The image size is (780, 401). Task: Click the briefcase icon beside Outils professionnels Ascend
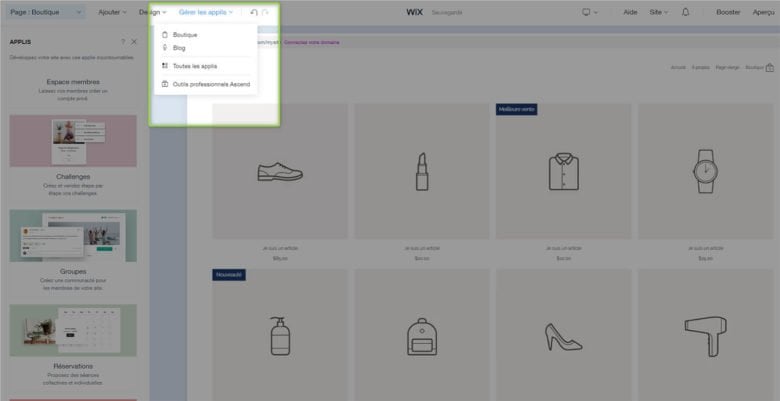(165, 84)
